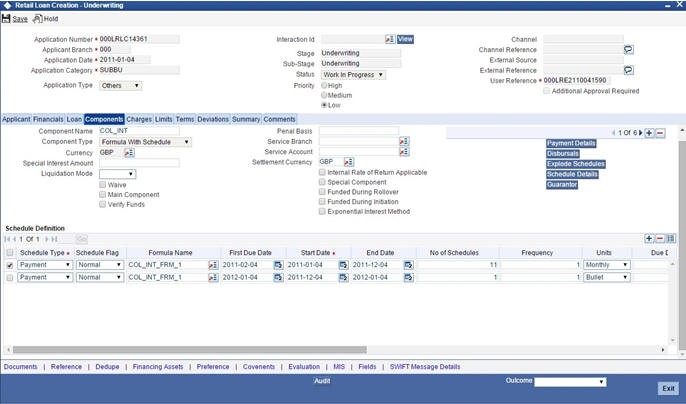Open the Liquidation Mode dropdown
Viewport: 686px width, 404px height.
tap(117, 174)
